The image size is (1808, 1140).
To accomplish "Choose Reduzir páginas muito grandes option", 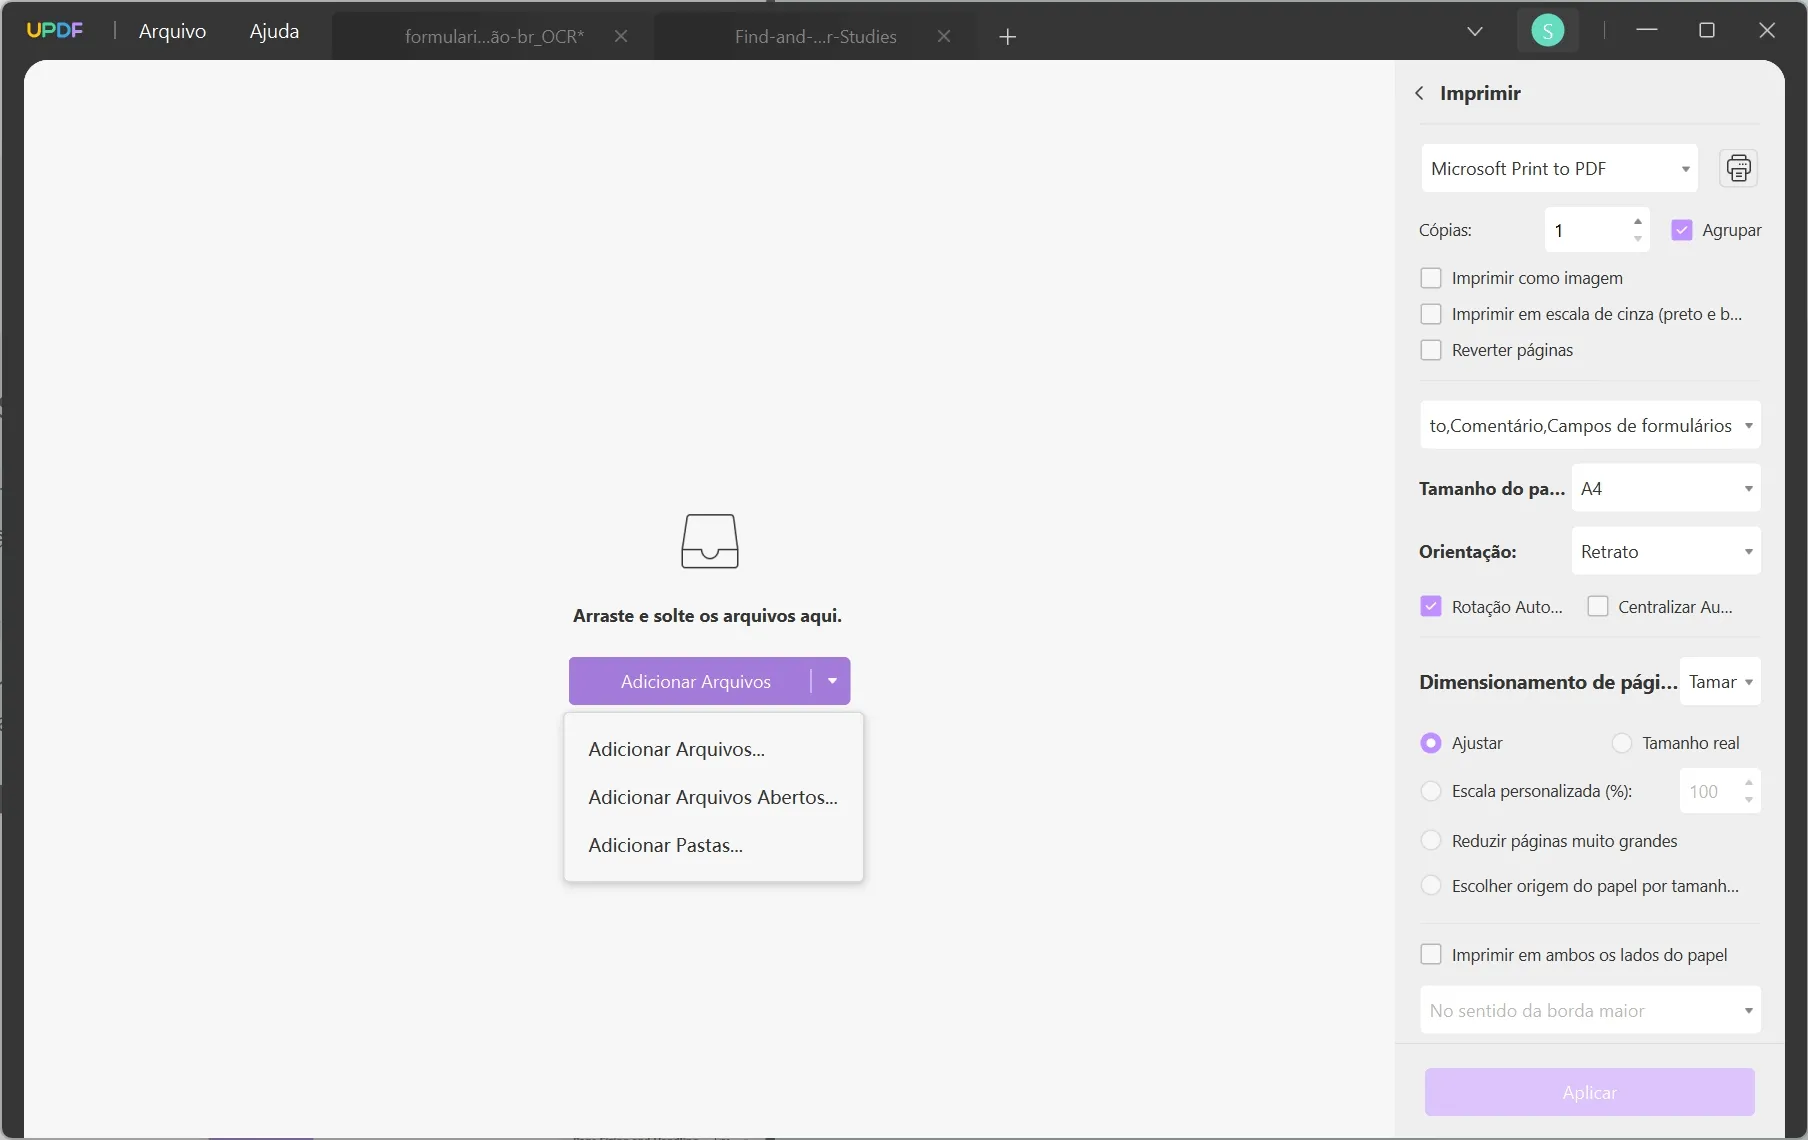I will coord(1431,841).
